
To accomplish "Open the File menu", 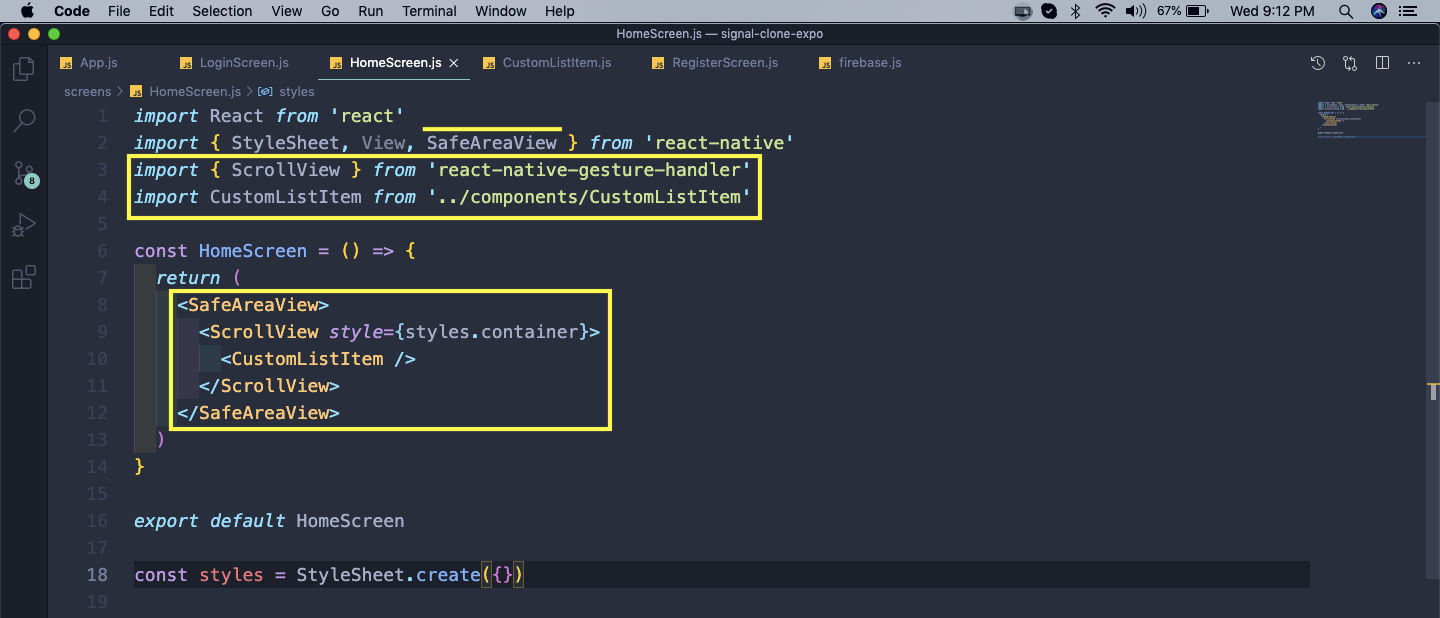I will 119,11.
